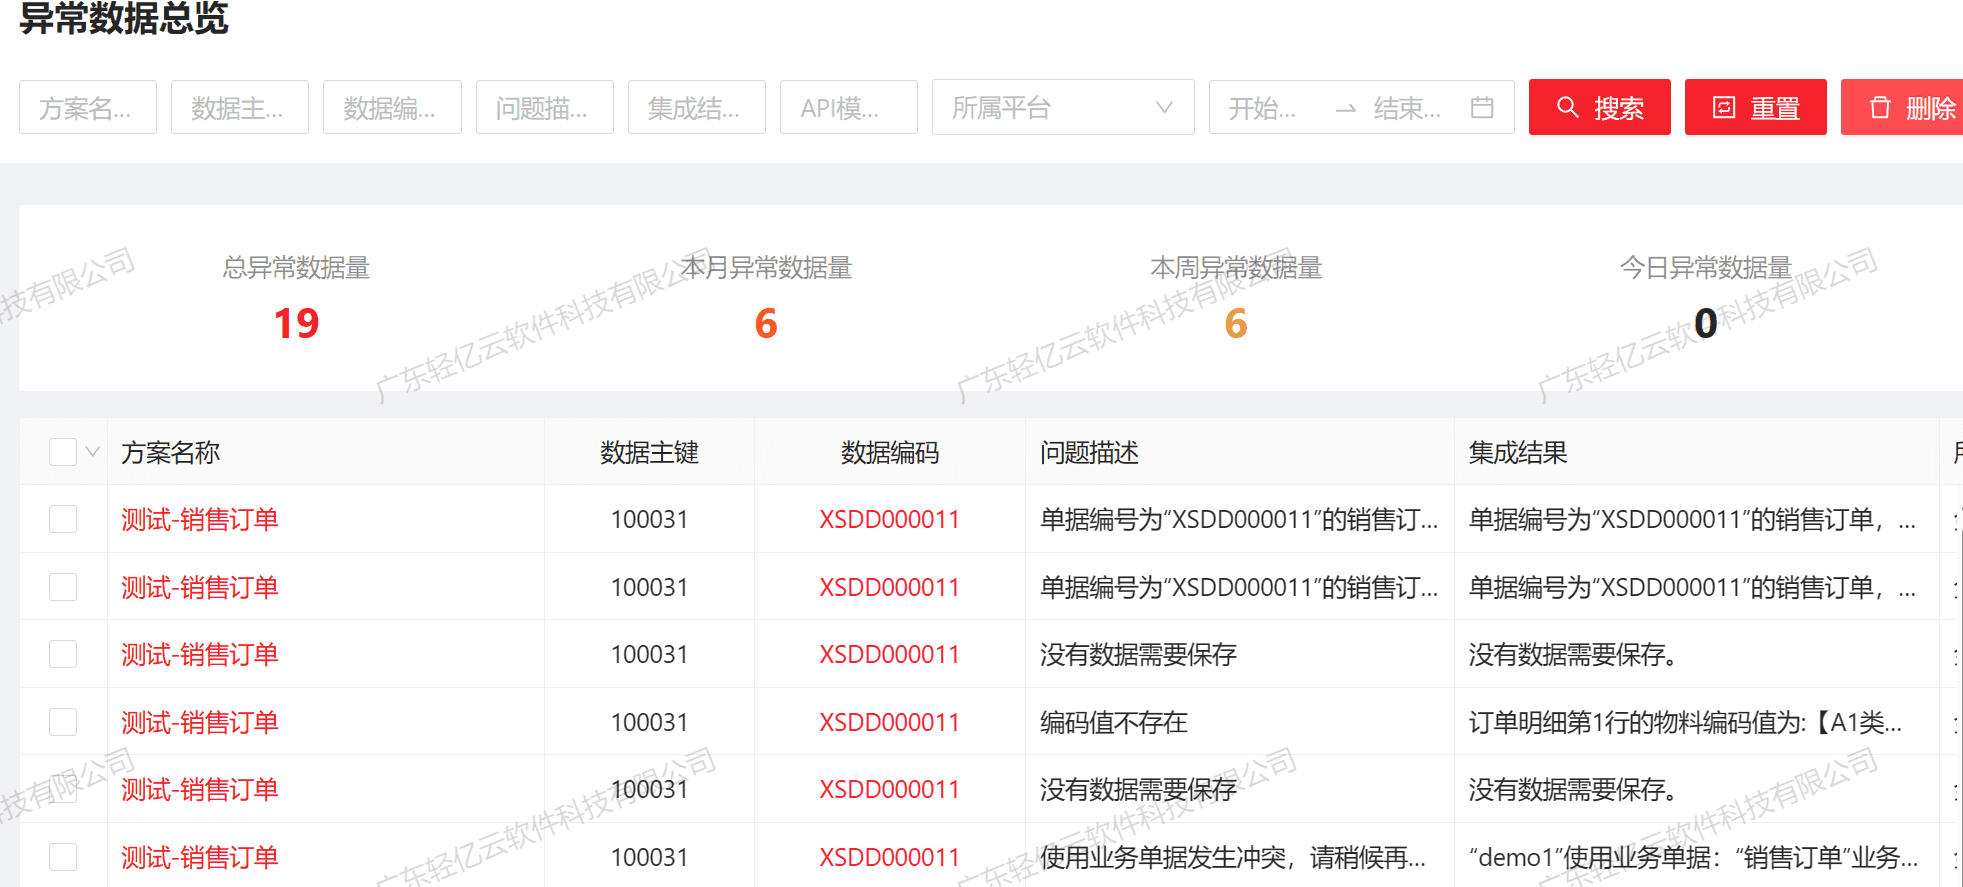
Task: Click the 开始 start date field
Action: [1263, 108]
